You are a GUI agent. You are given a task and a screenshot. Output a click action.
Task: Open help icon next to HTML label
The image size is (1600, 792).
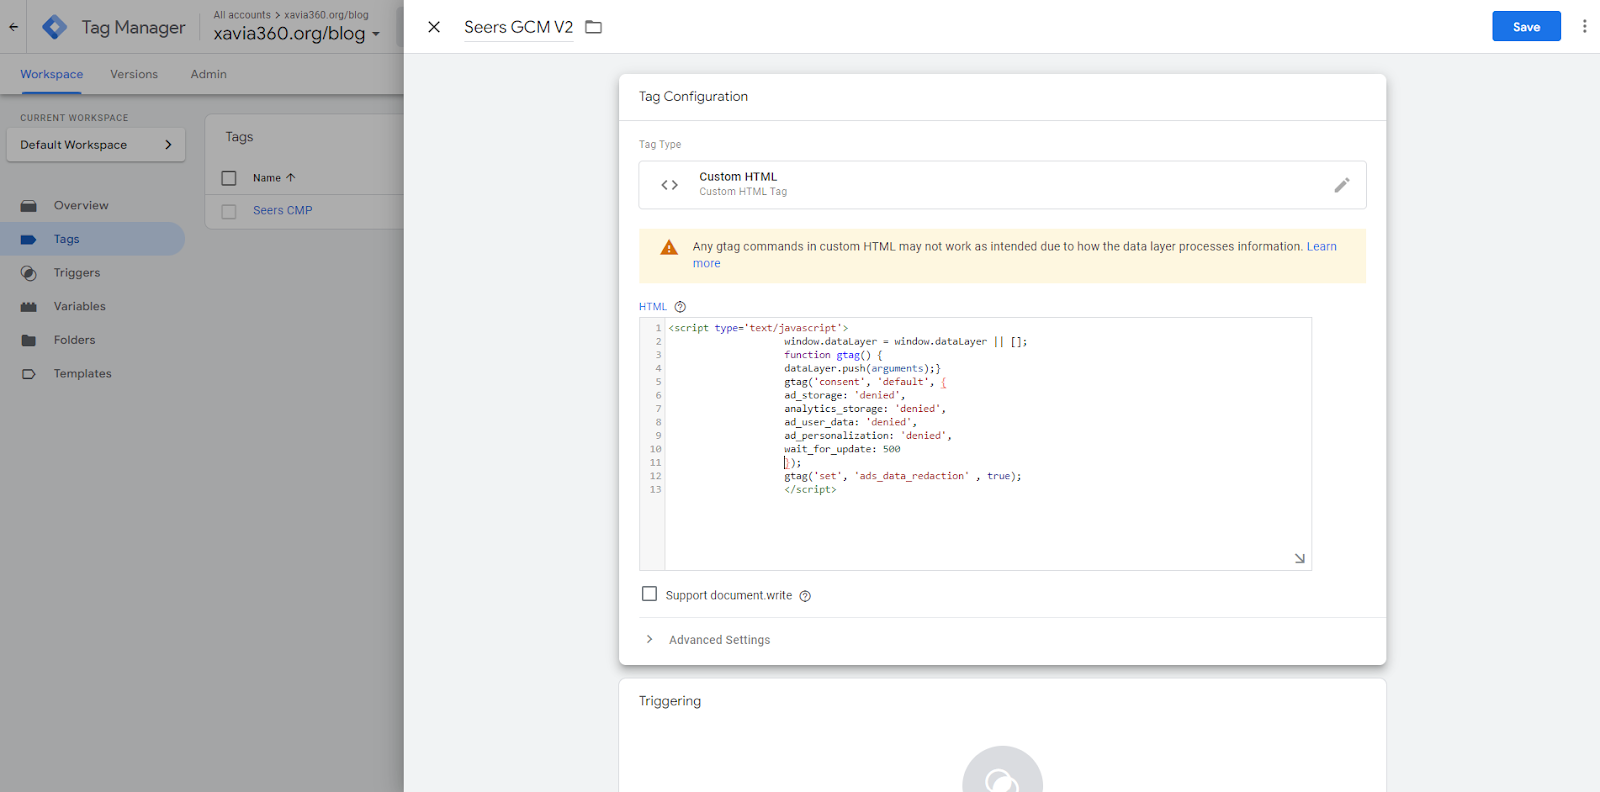(680, 307)
